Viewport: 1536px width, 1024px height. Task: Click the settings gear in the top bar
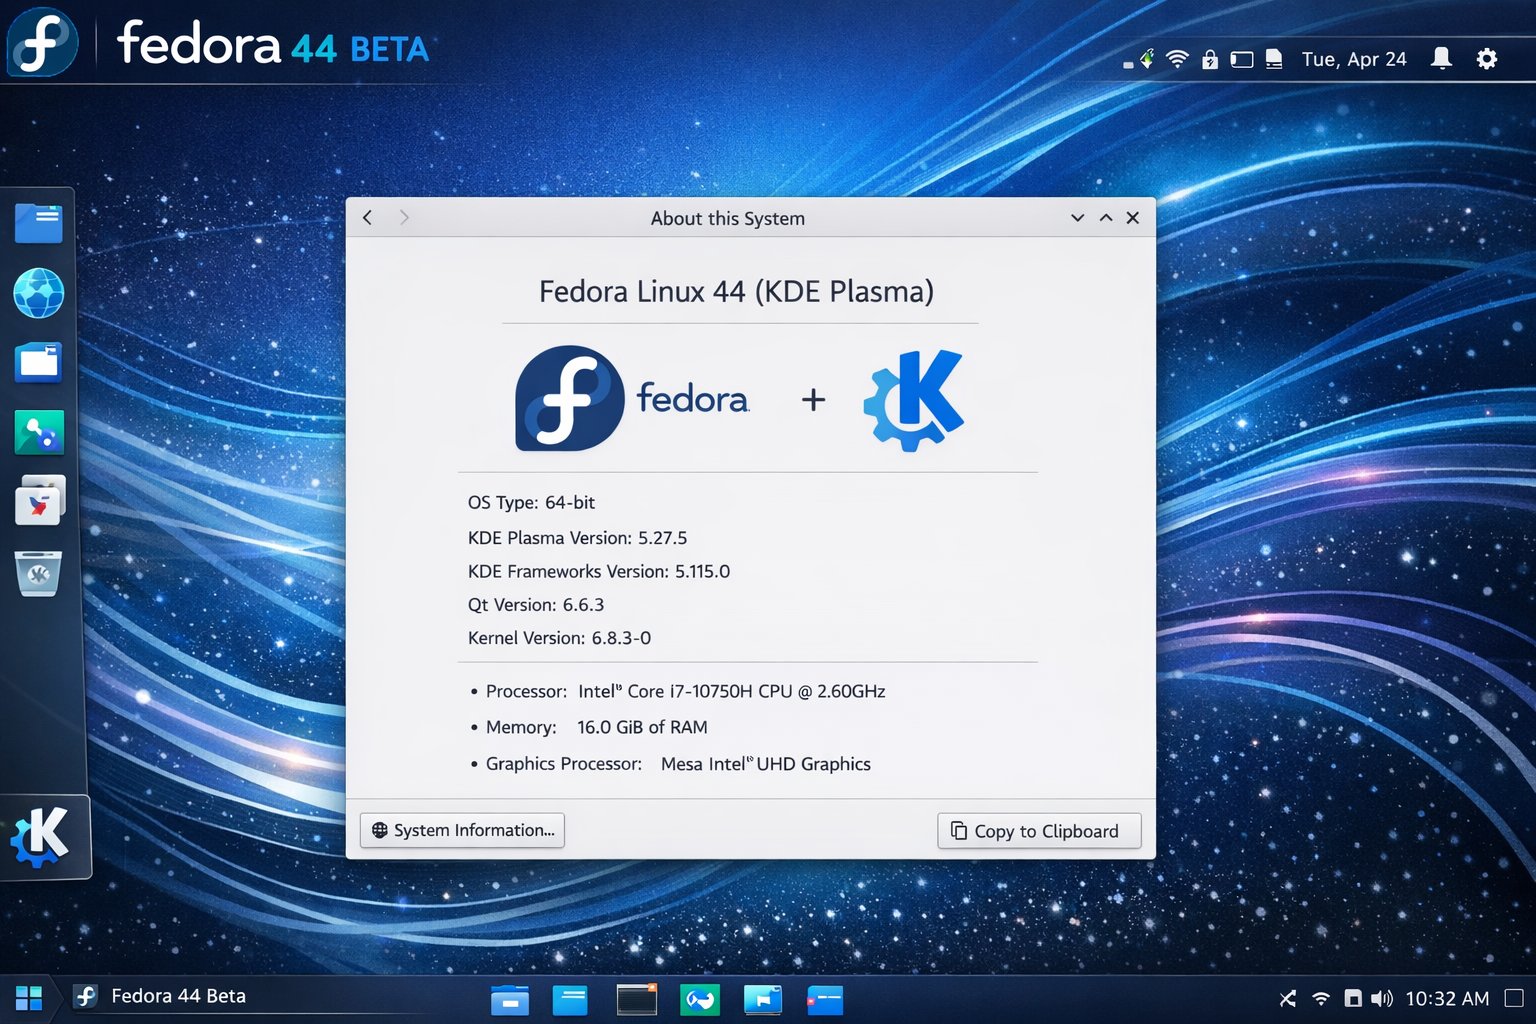1487,59
